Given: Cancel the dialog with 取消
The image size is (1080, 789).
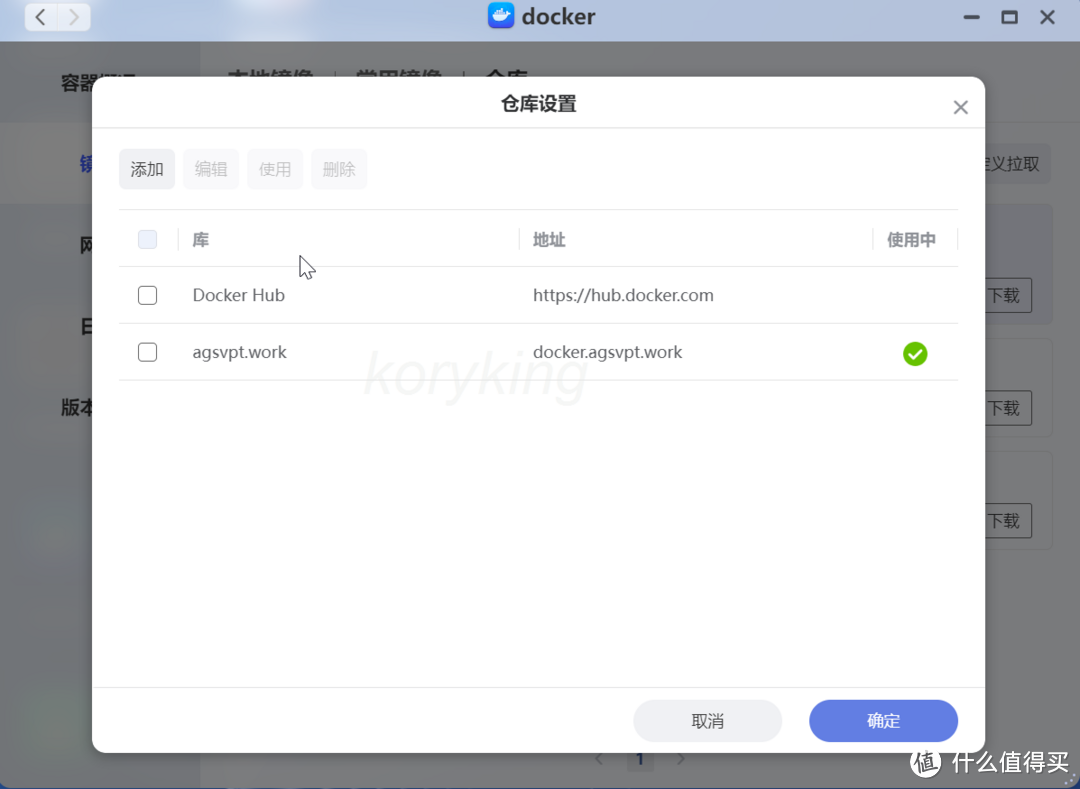Looking at the screenshot, I should [x=707, y=720].
